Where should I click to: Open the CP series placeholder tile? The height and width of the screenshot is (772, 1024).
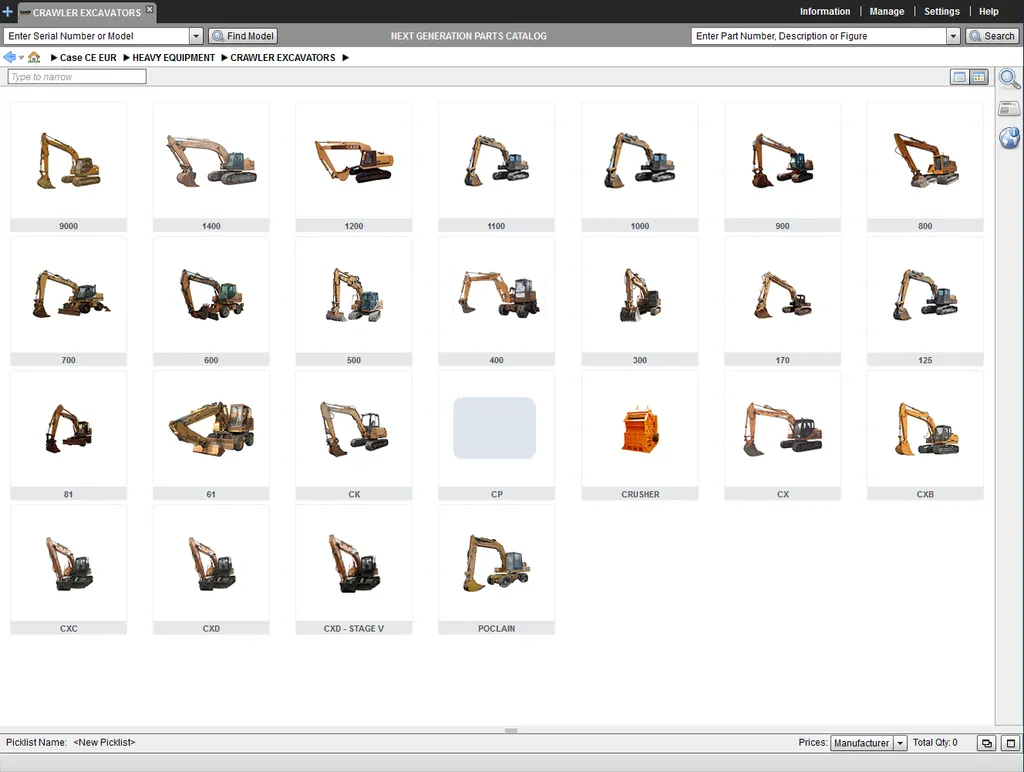(x=496, y=436)
